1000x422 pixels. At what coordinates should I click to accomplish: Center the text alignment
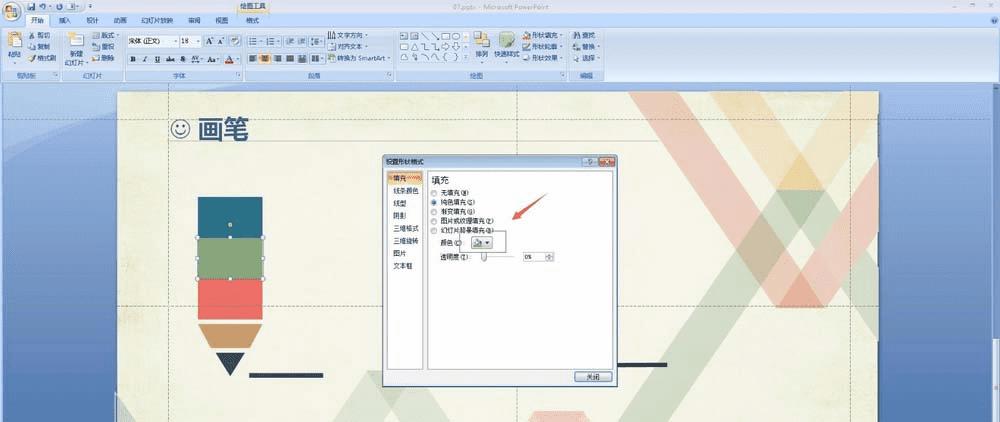coord(265,59)
